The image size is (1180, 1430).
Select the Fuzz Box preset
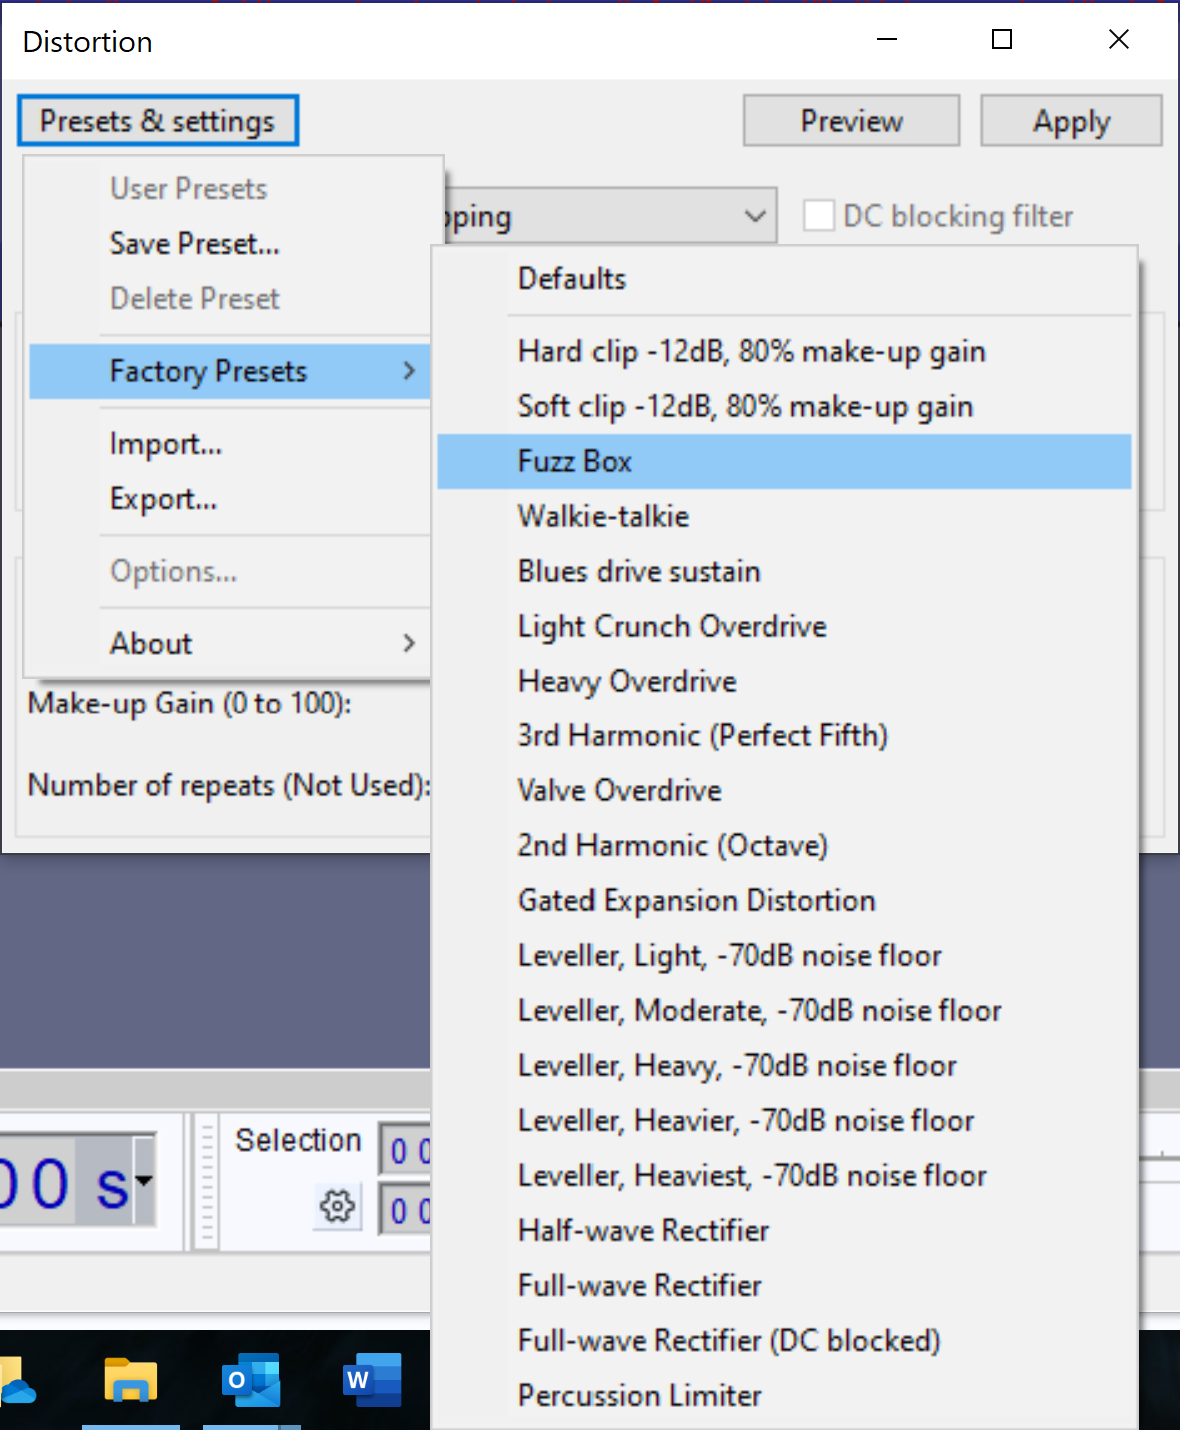(575, 461)
